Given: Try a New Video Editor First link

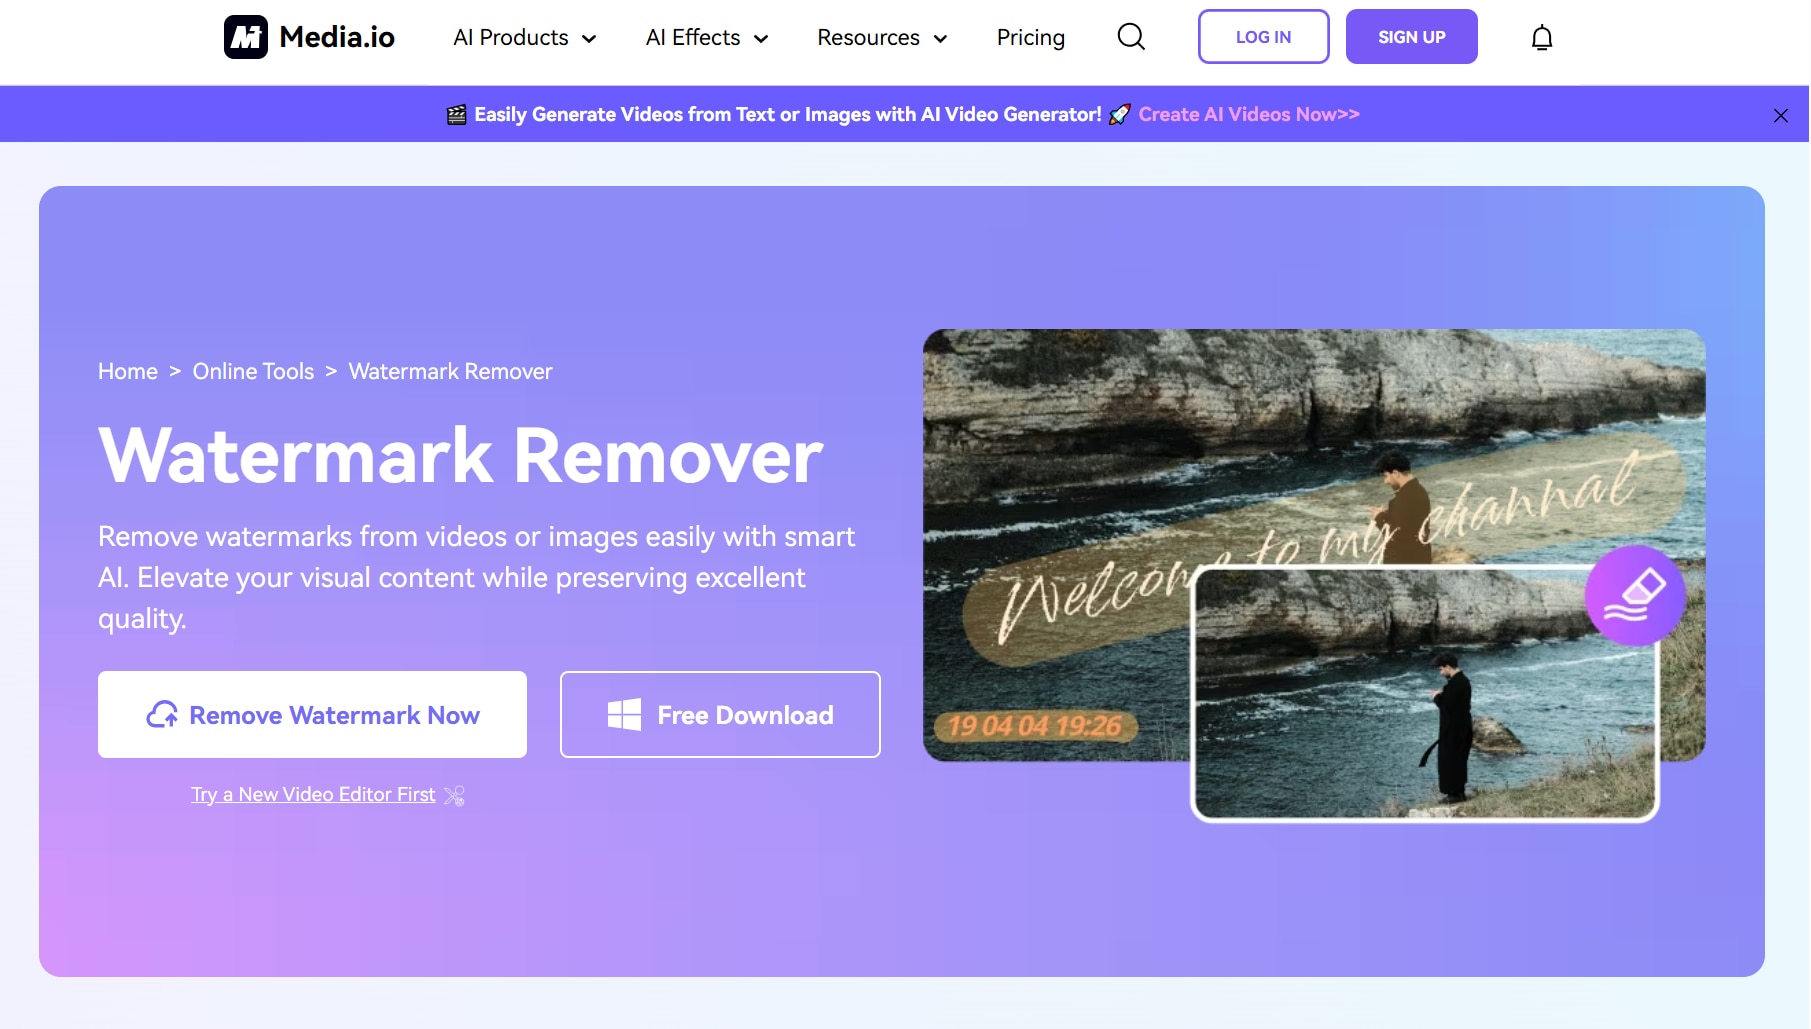Looking at the screenshot, I should (x=312, y=794).
